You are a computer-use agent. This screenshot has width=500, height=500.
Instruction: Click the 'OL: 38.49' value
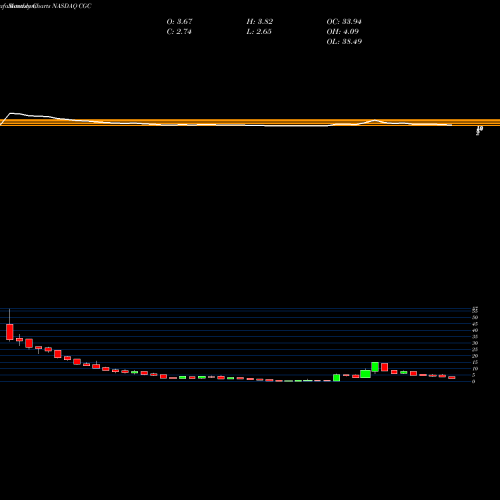(344, 42)
